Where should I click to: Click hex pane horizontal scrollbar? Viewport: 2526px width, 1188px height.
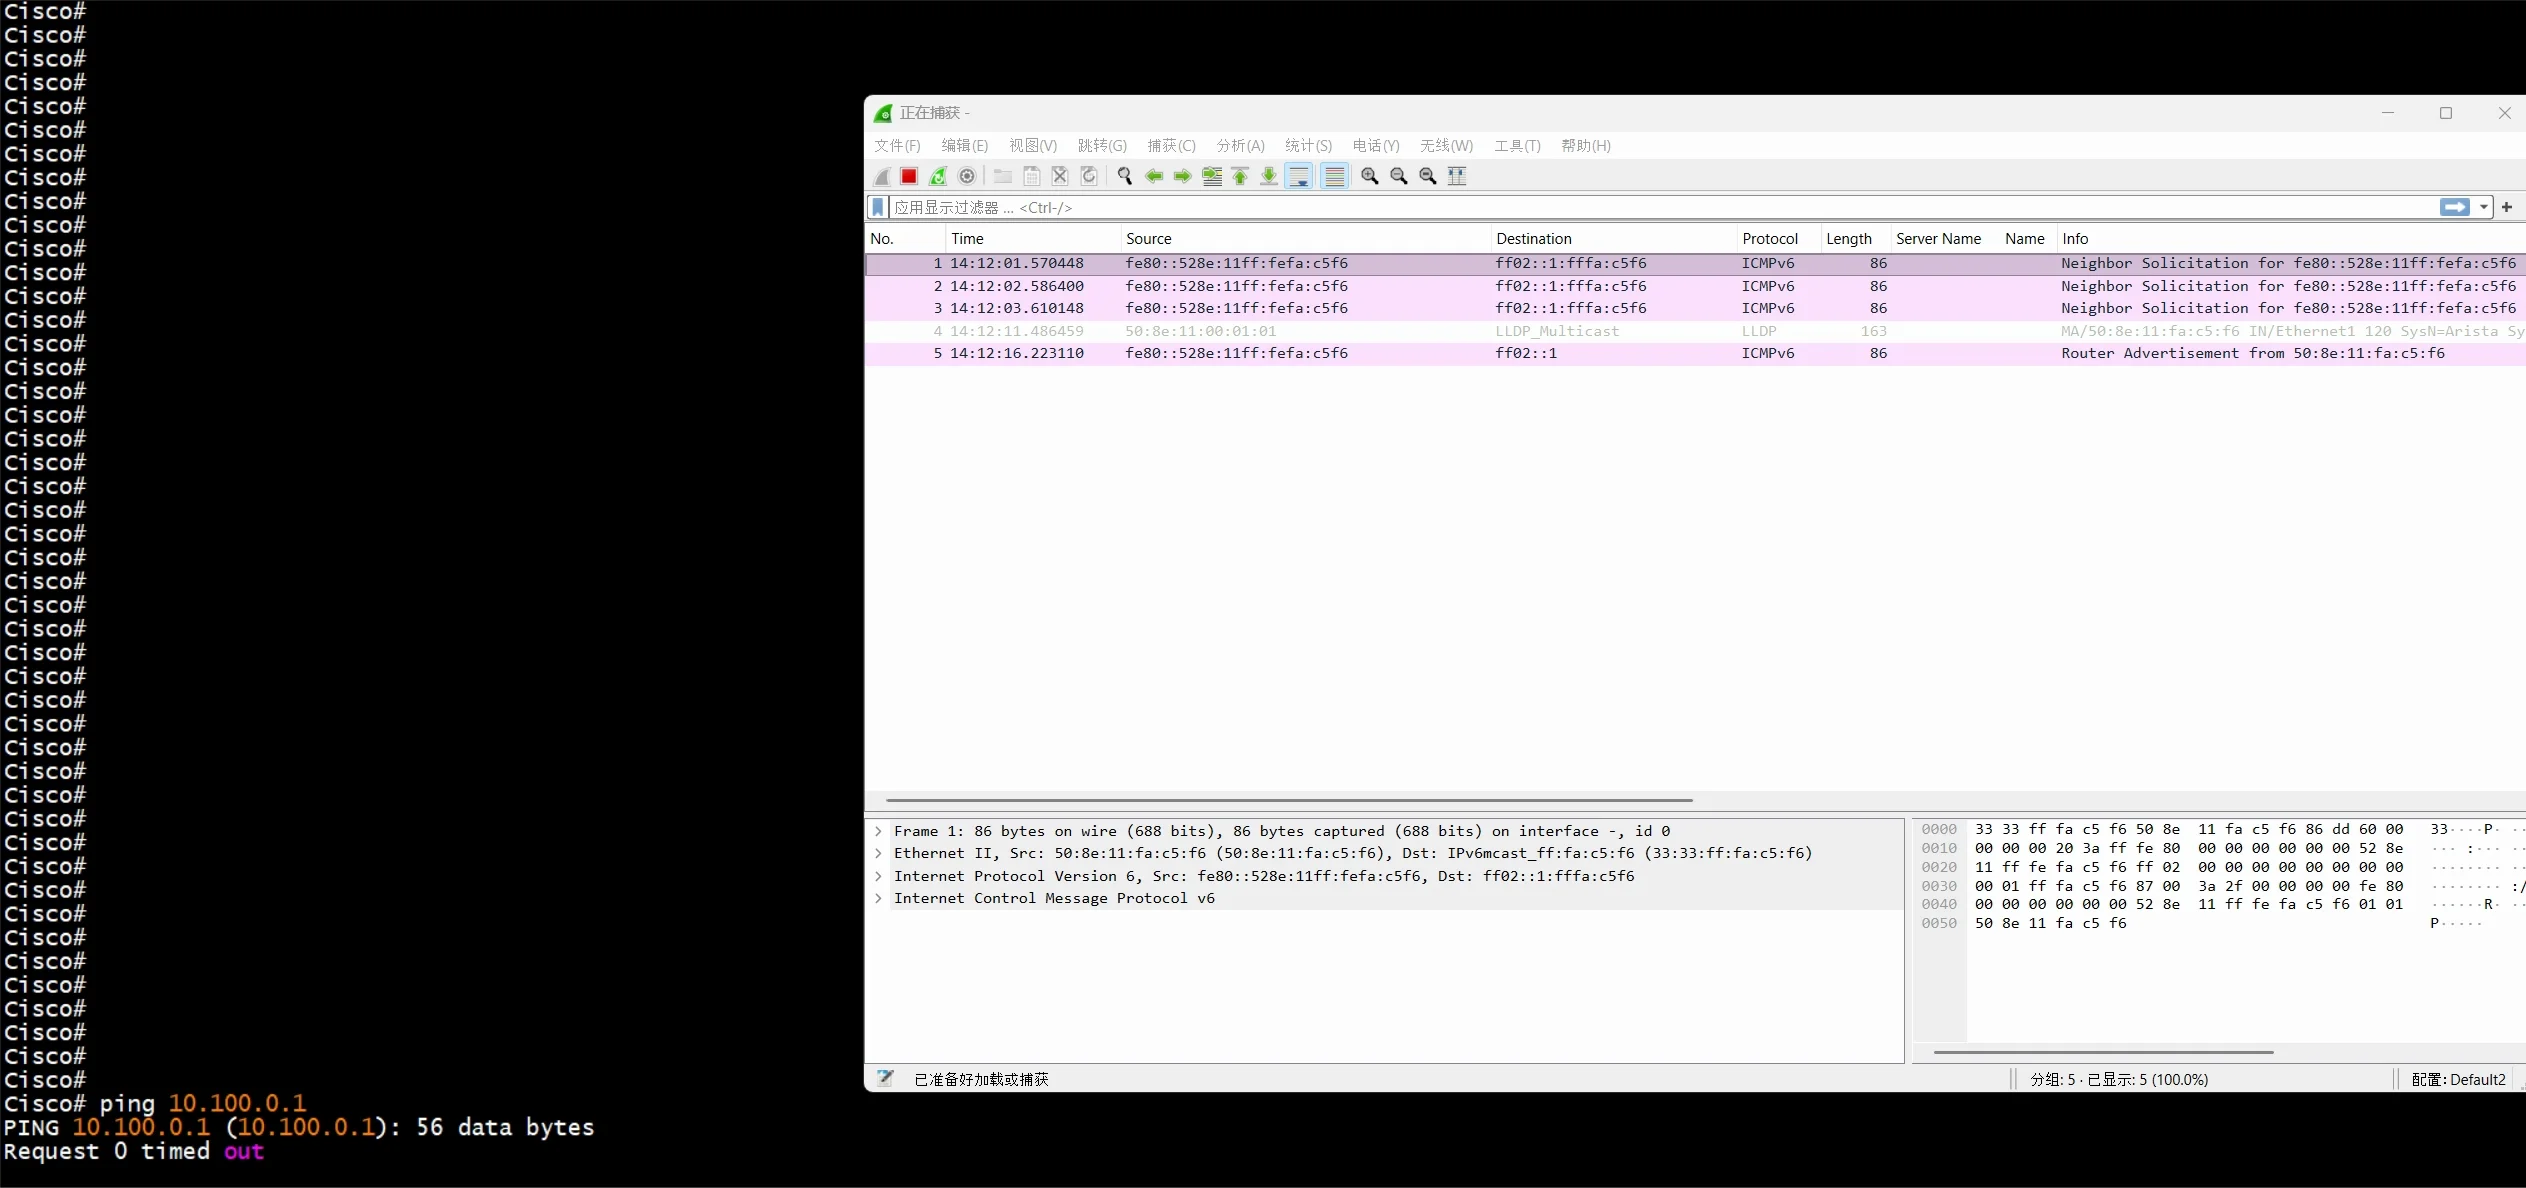(2104, 1052)
